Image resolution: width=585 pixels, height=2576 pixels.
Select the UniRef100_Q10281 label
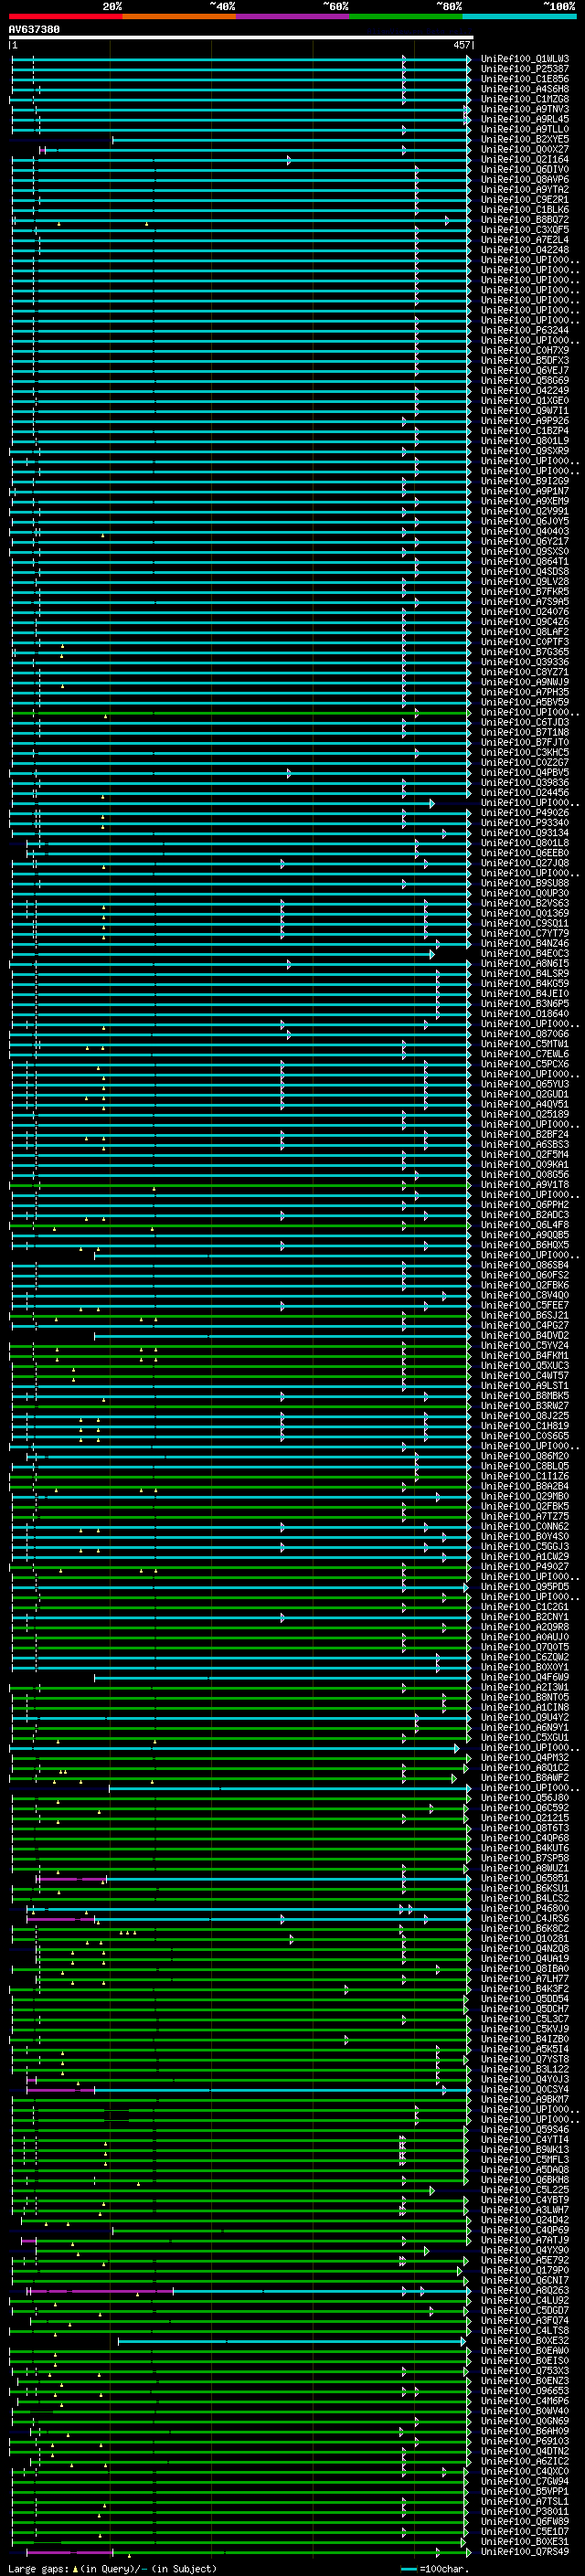(x=525, y=1938)
